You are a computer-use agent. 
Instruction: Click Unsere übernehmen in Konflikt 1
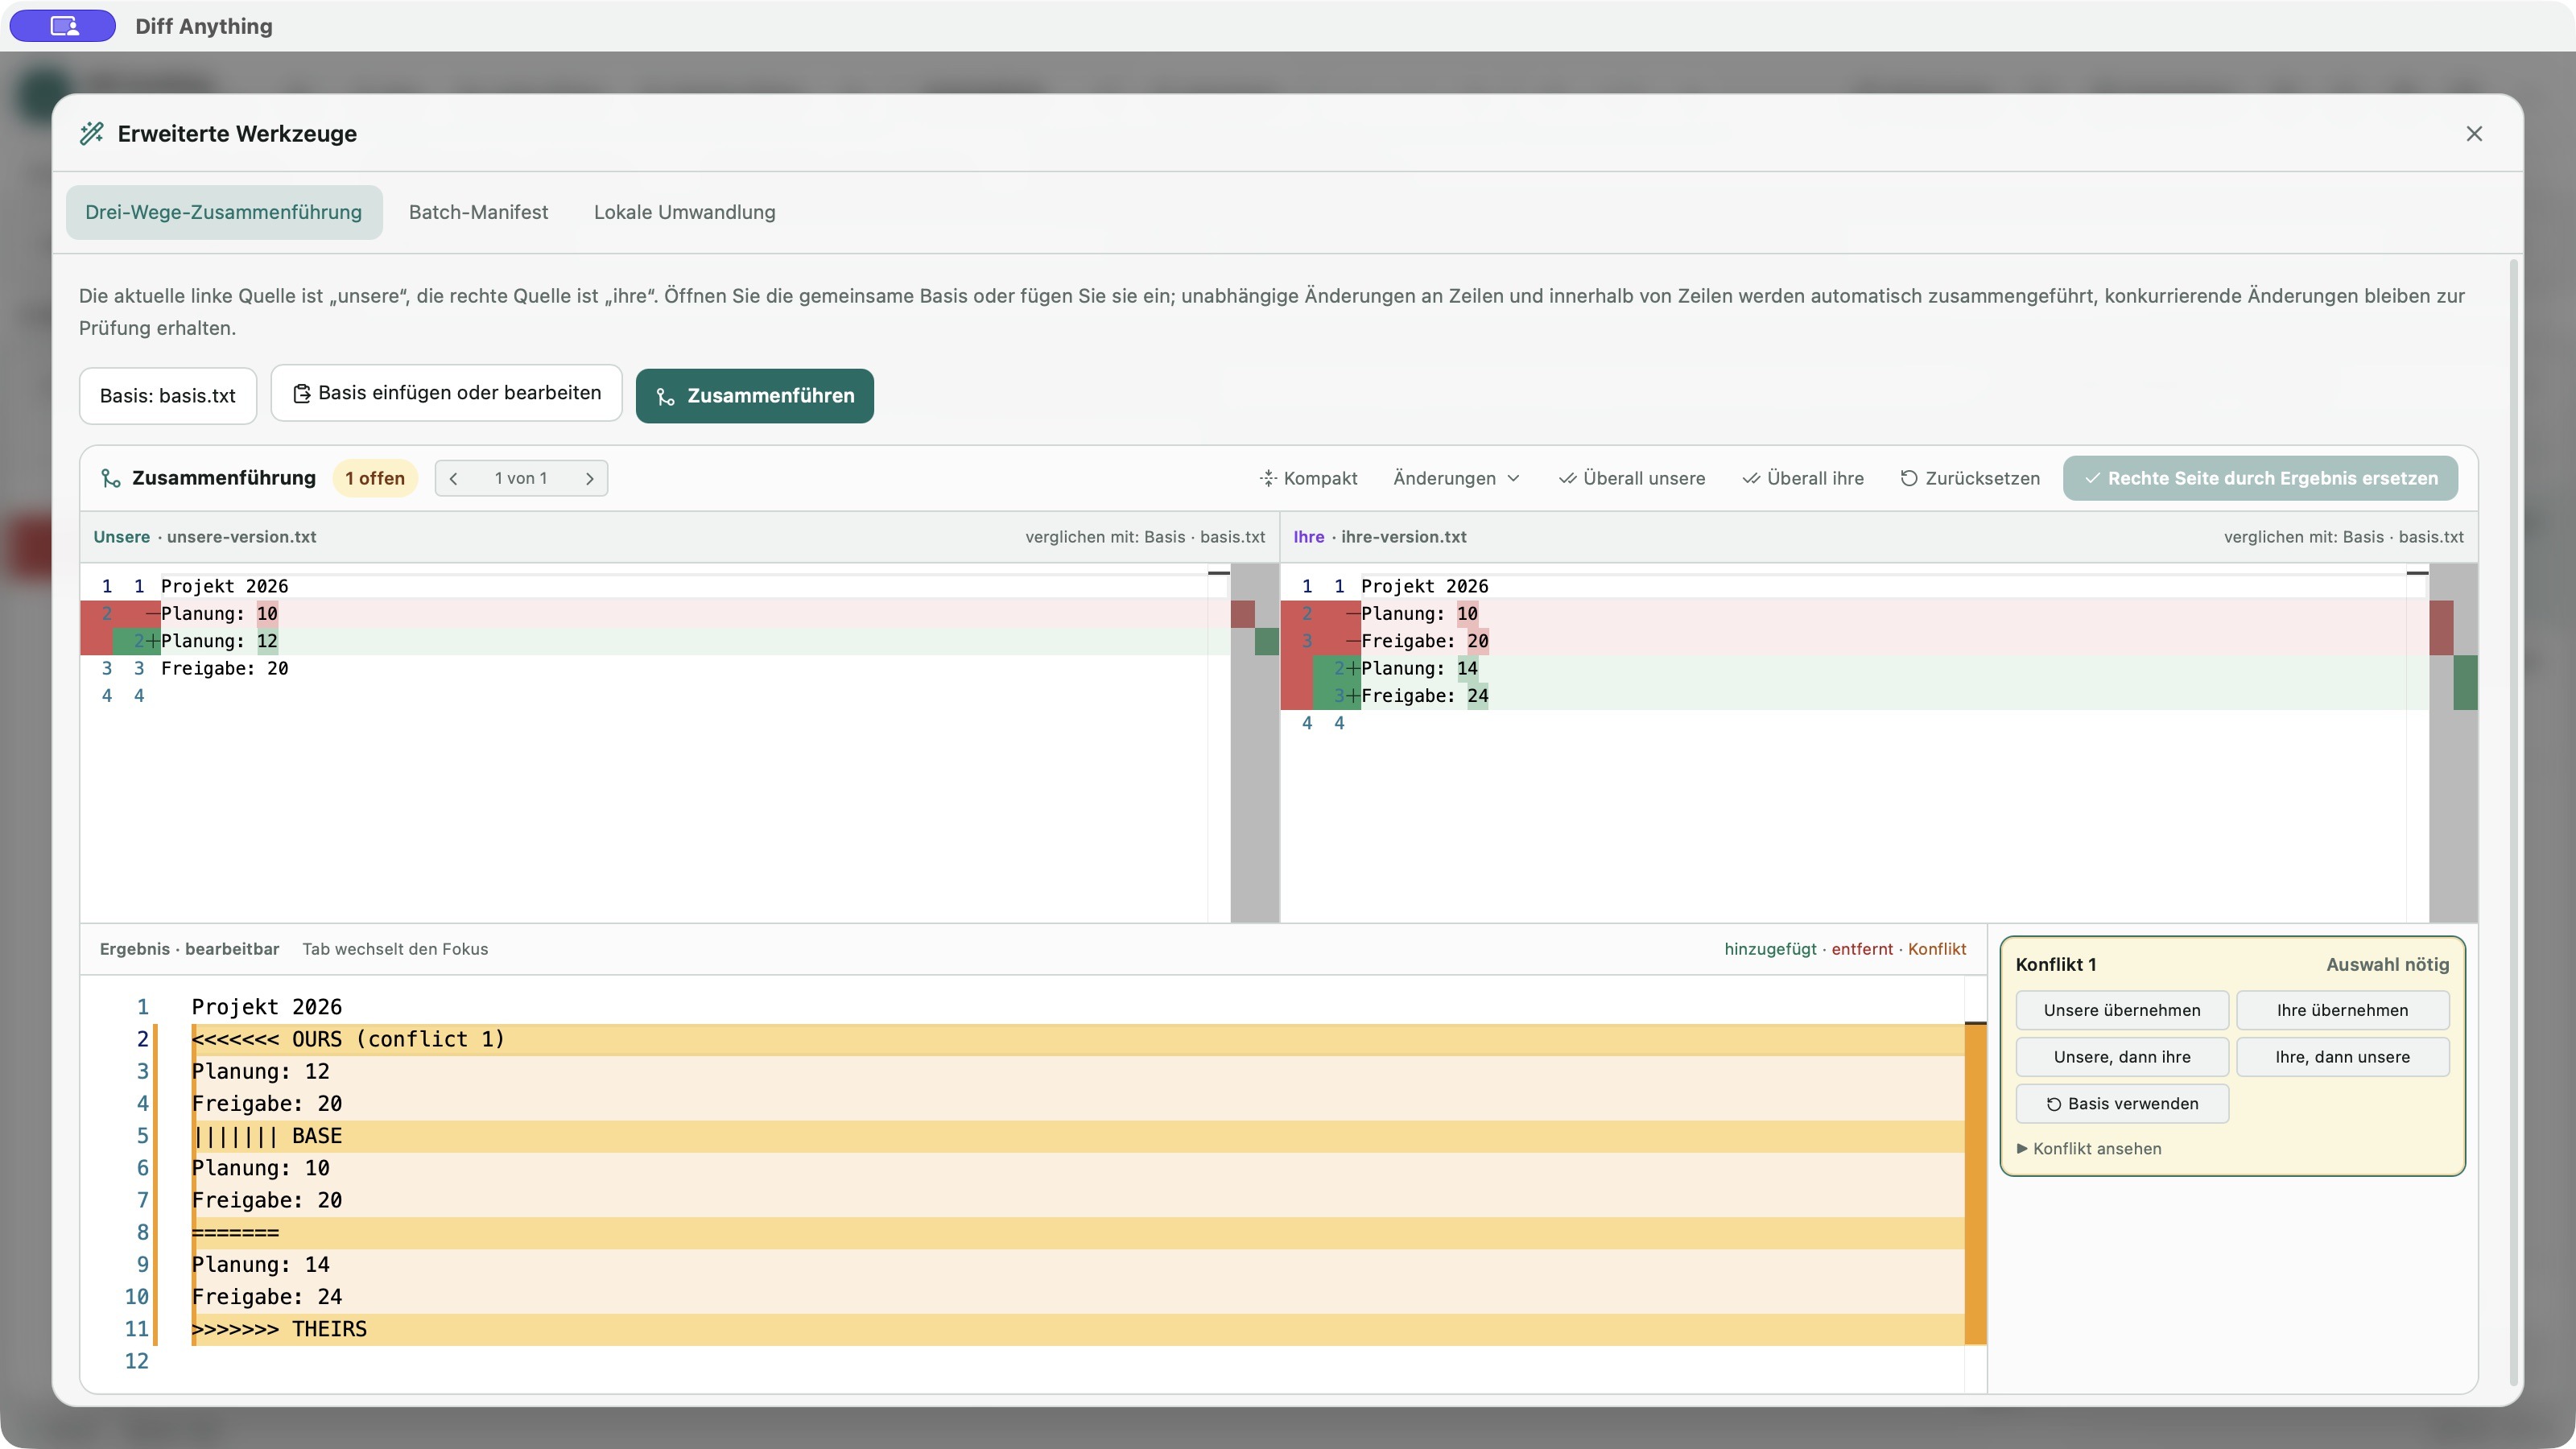(2122, 1010)
